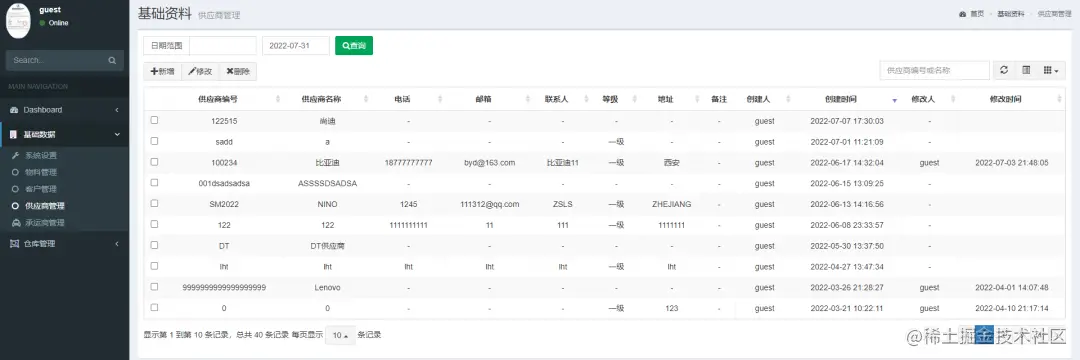Screen dimensions: 1080x360
Task: Select checkbox for row 001dsadsadsa
Action: click(154, 182)
